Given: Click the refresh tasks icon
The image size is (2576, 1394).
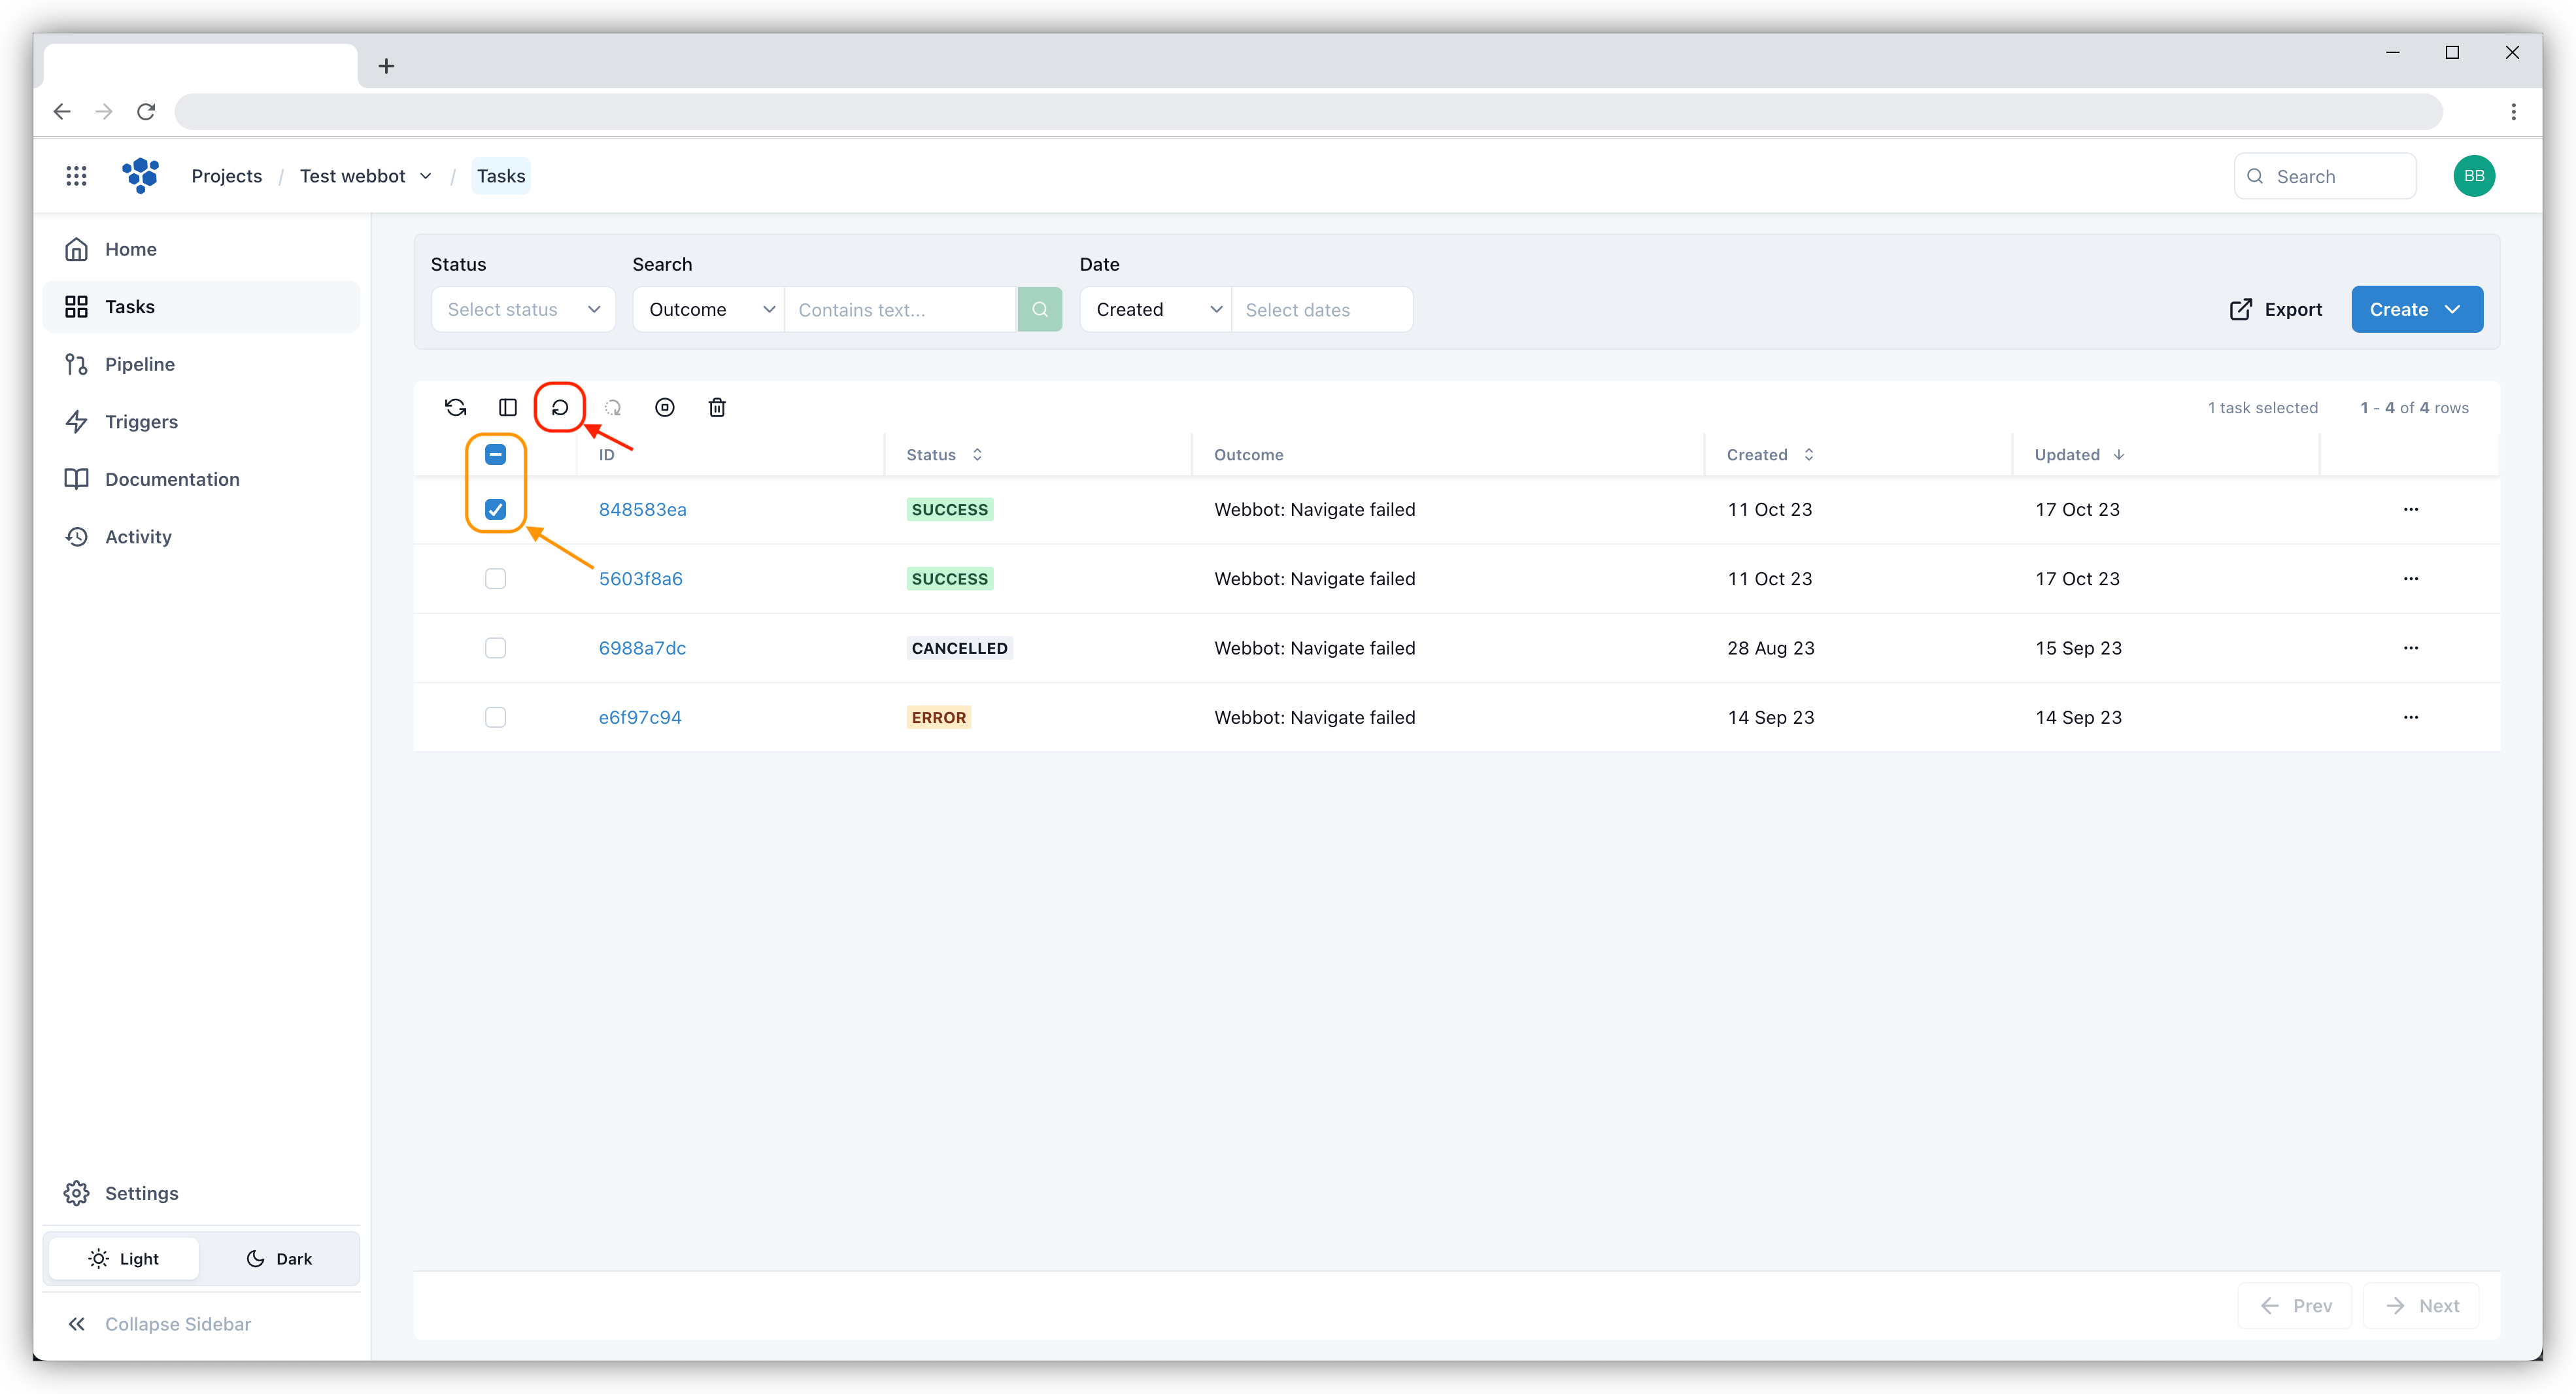Looking at the screenshot, I should pos(456,407).
